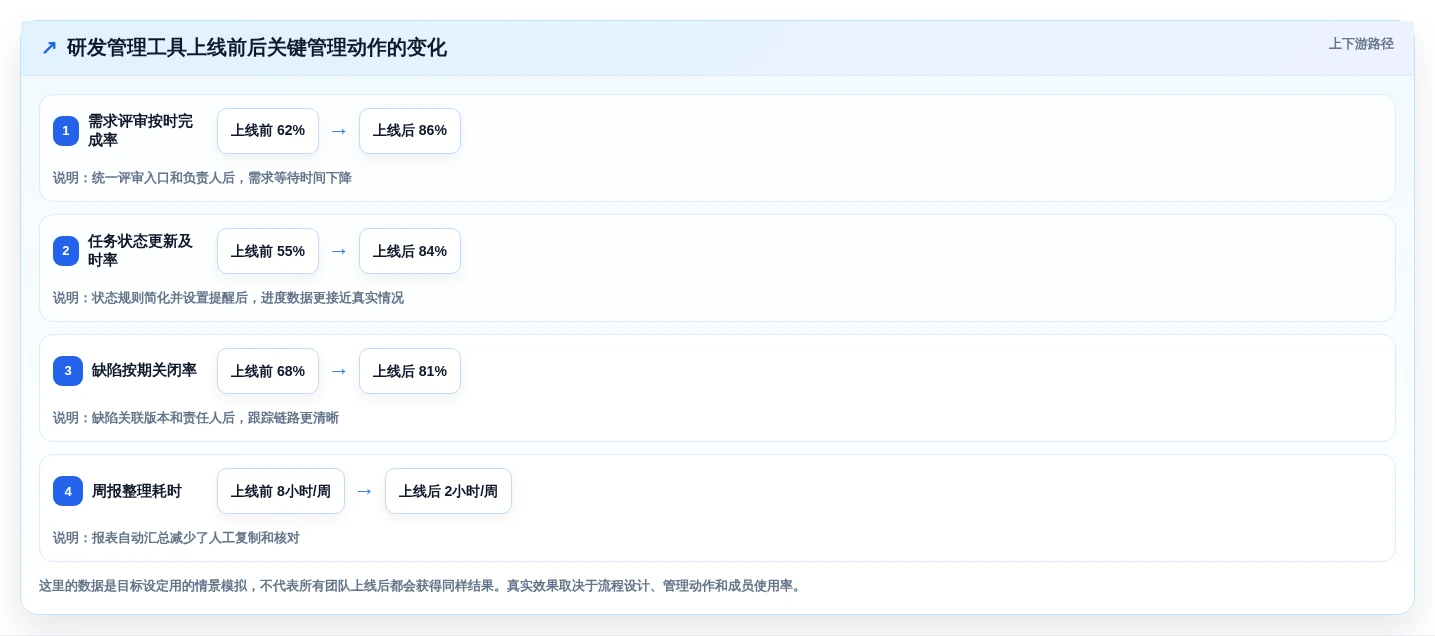Select the title 研发管理工具上线前后关键管理动作的变化
Viewport: 1435px width, 636px height.
(257, 48)
